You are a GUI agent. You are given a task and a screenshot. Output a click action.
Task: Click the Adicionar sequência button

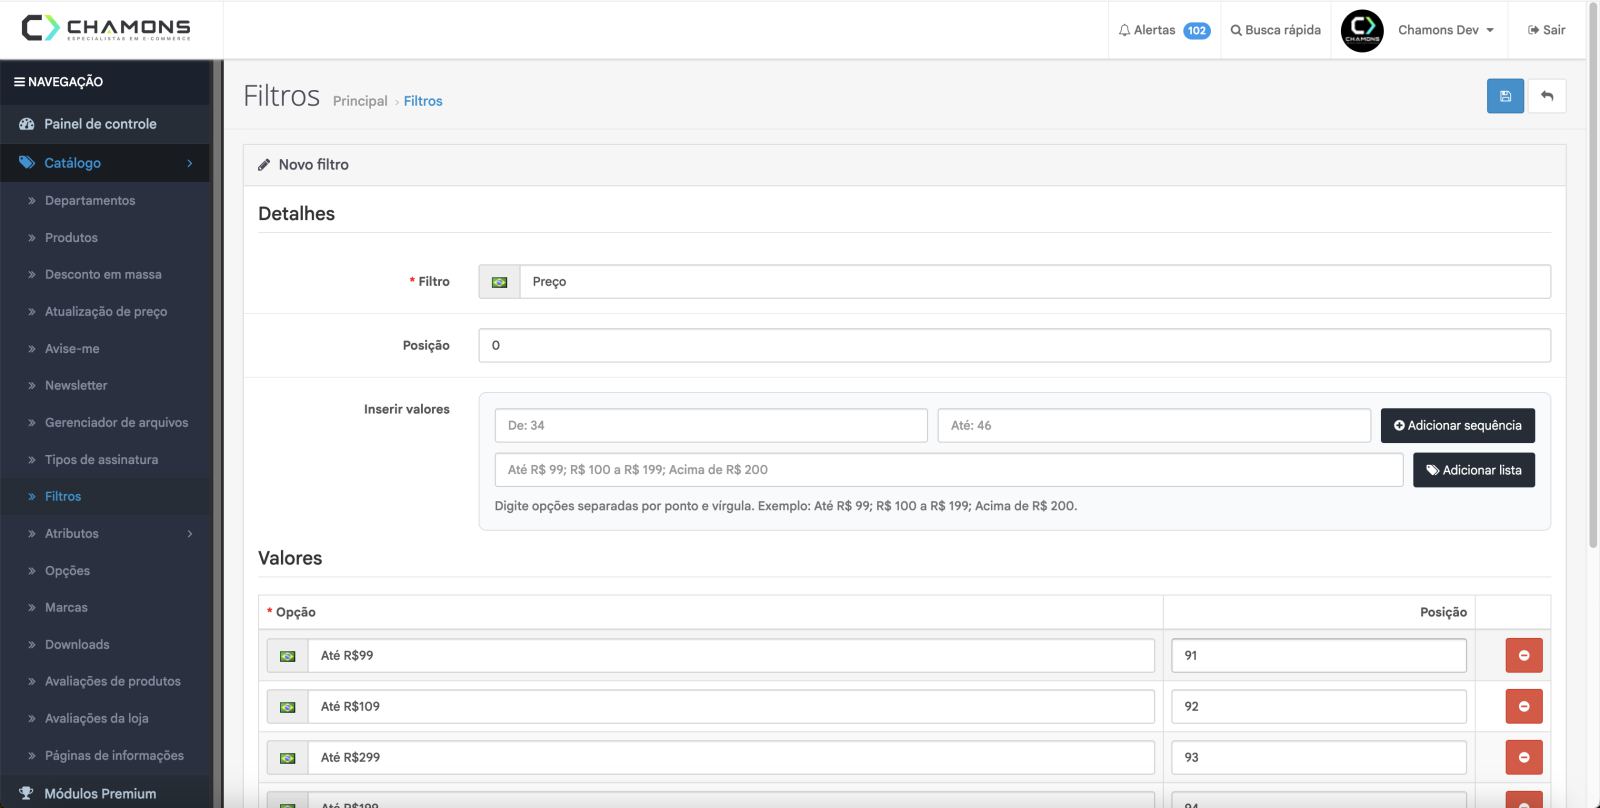tap(1458, 426)
